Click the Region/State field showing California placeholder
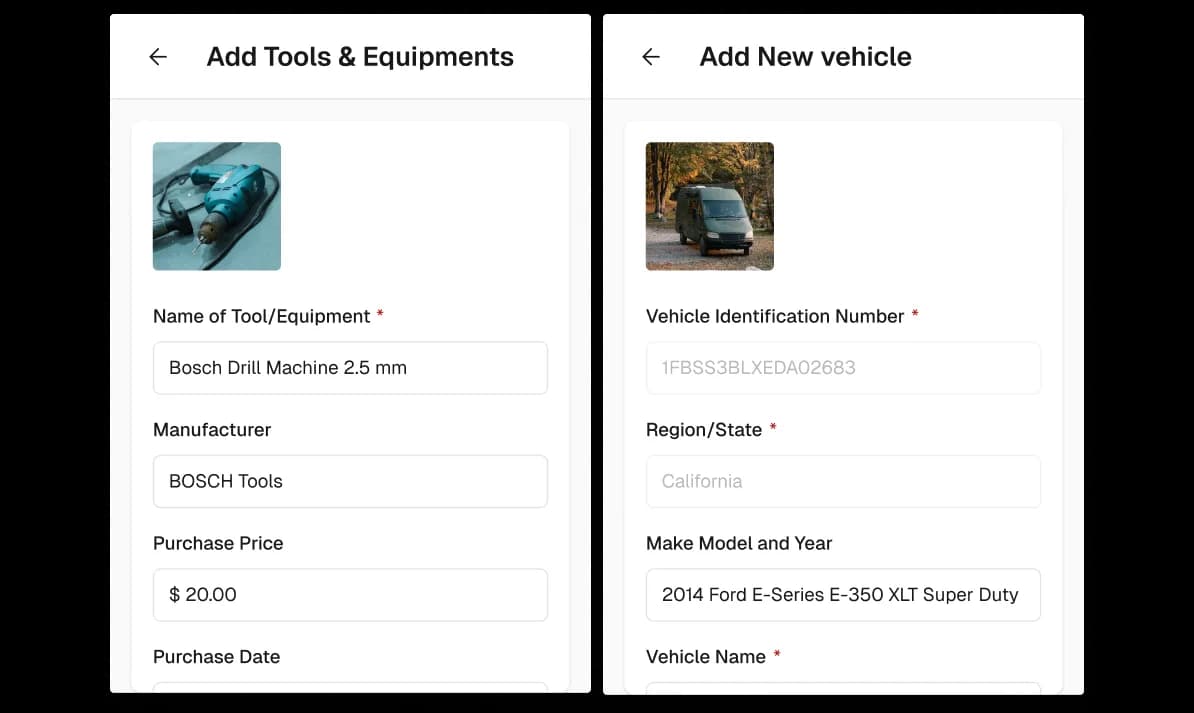Viewport: 1194px width, 713px height. 843,481
